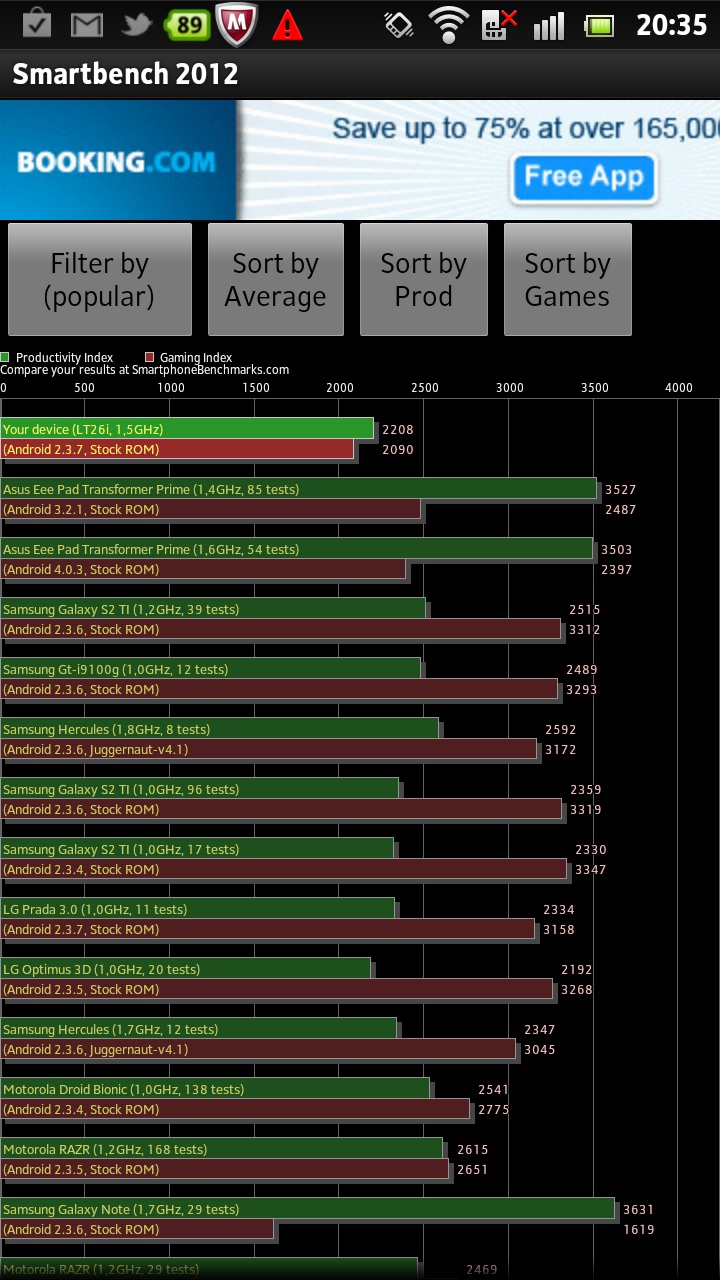Select the LG Optimus 3D bar
720x1280 pixels.
point(185,968)
